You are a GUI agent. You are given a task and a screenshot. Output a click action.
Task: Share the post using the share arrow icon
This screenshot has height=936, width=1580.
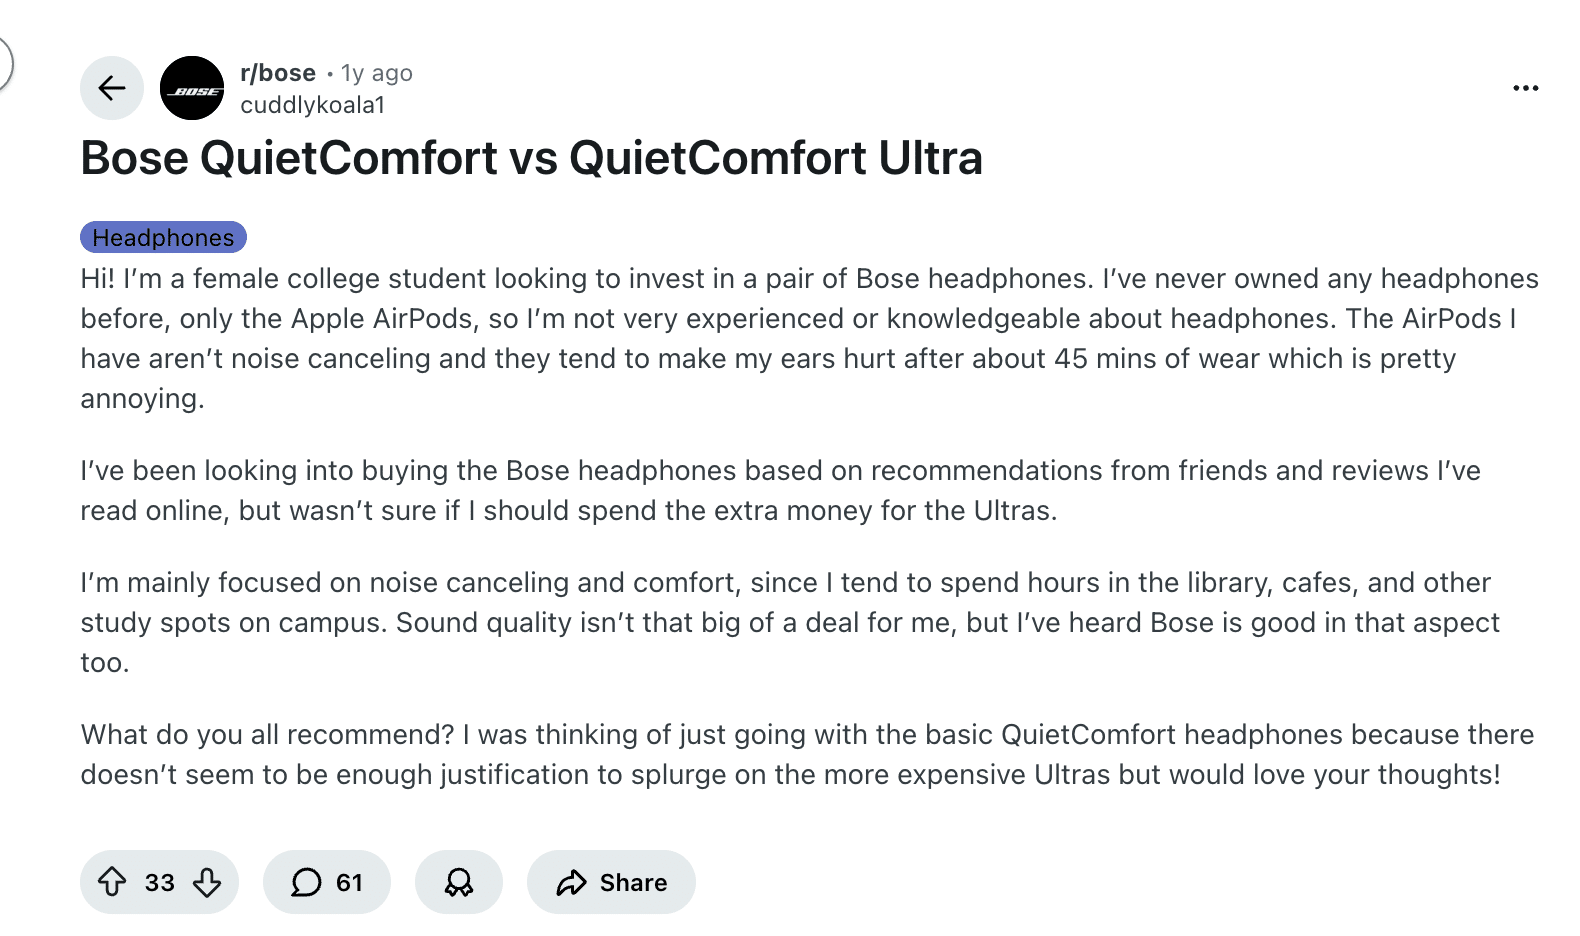[572, 882]
